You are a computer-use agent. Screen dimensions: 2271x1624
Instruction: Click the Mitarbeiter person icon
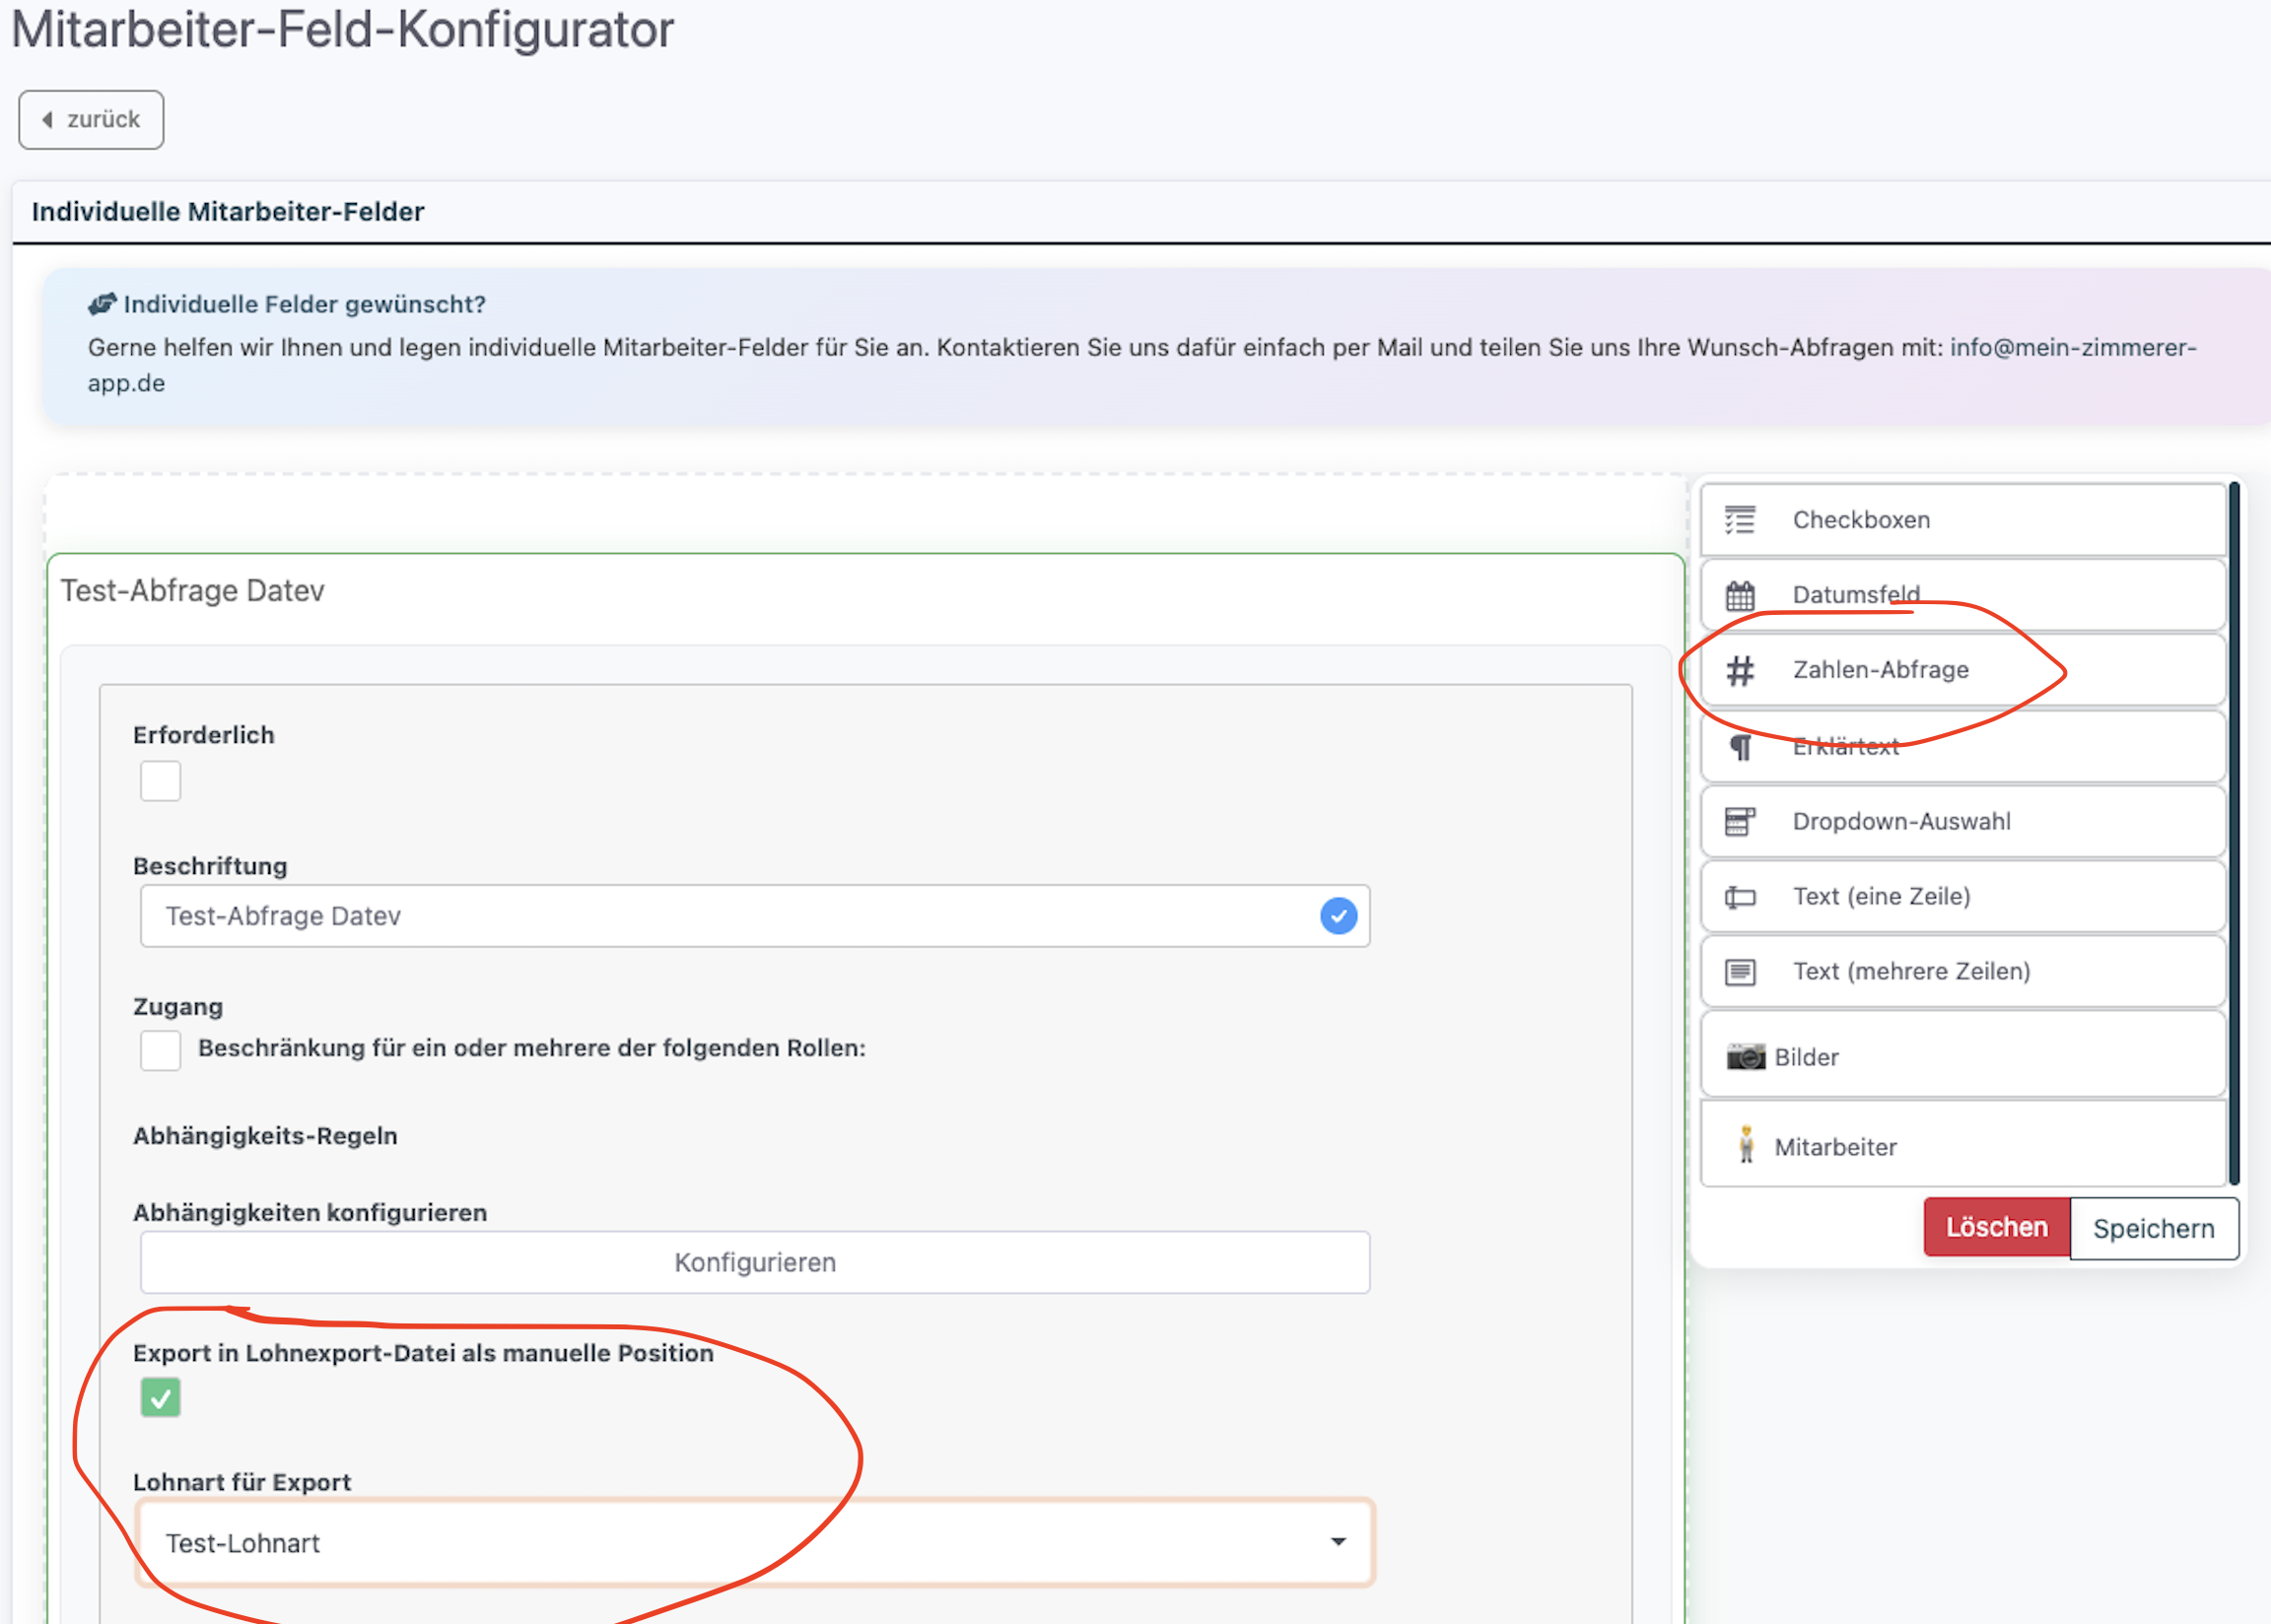pos(1746,1146)
